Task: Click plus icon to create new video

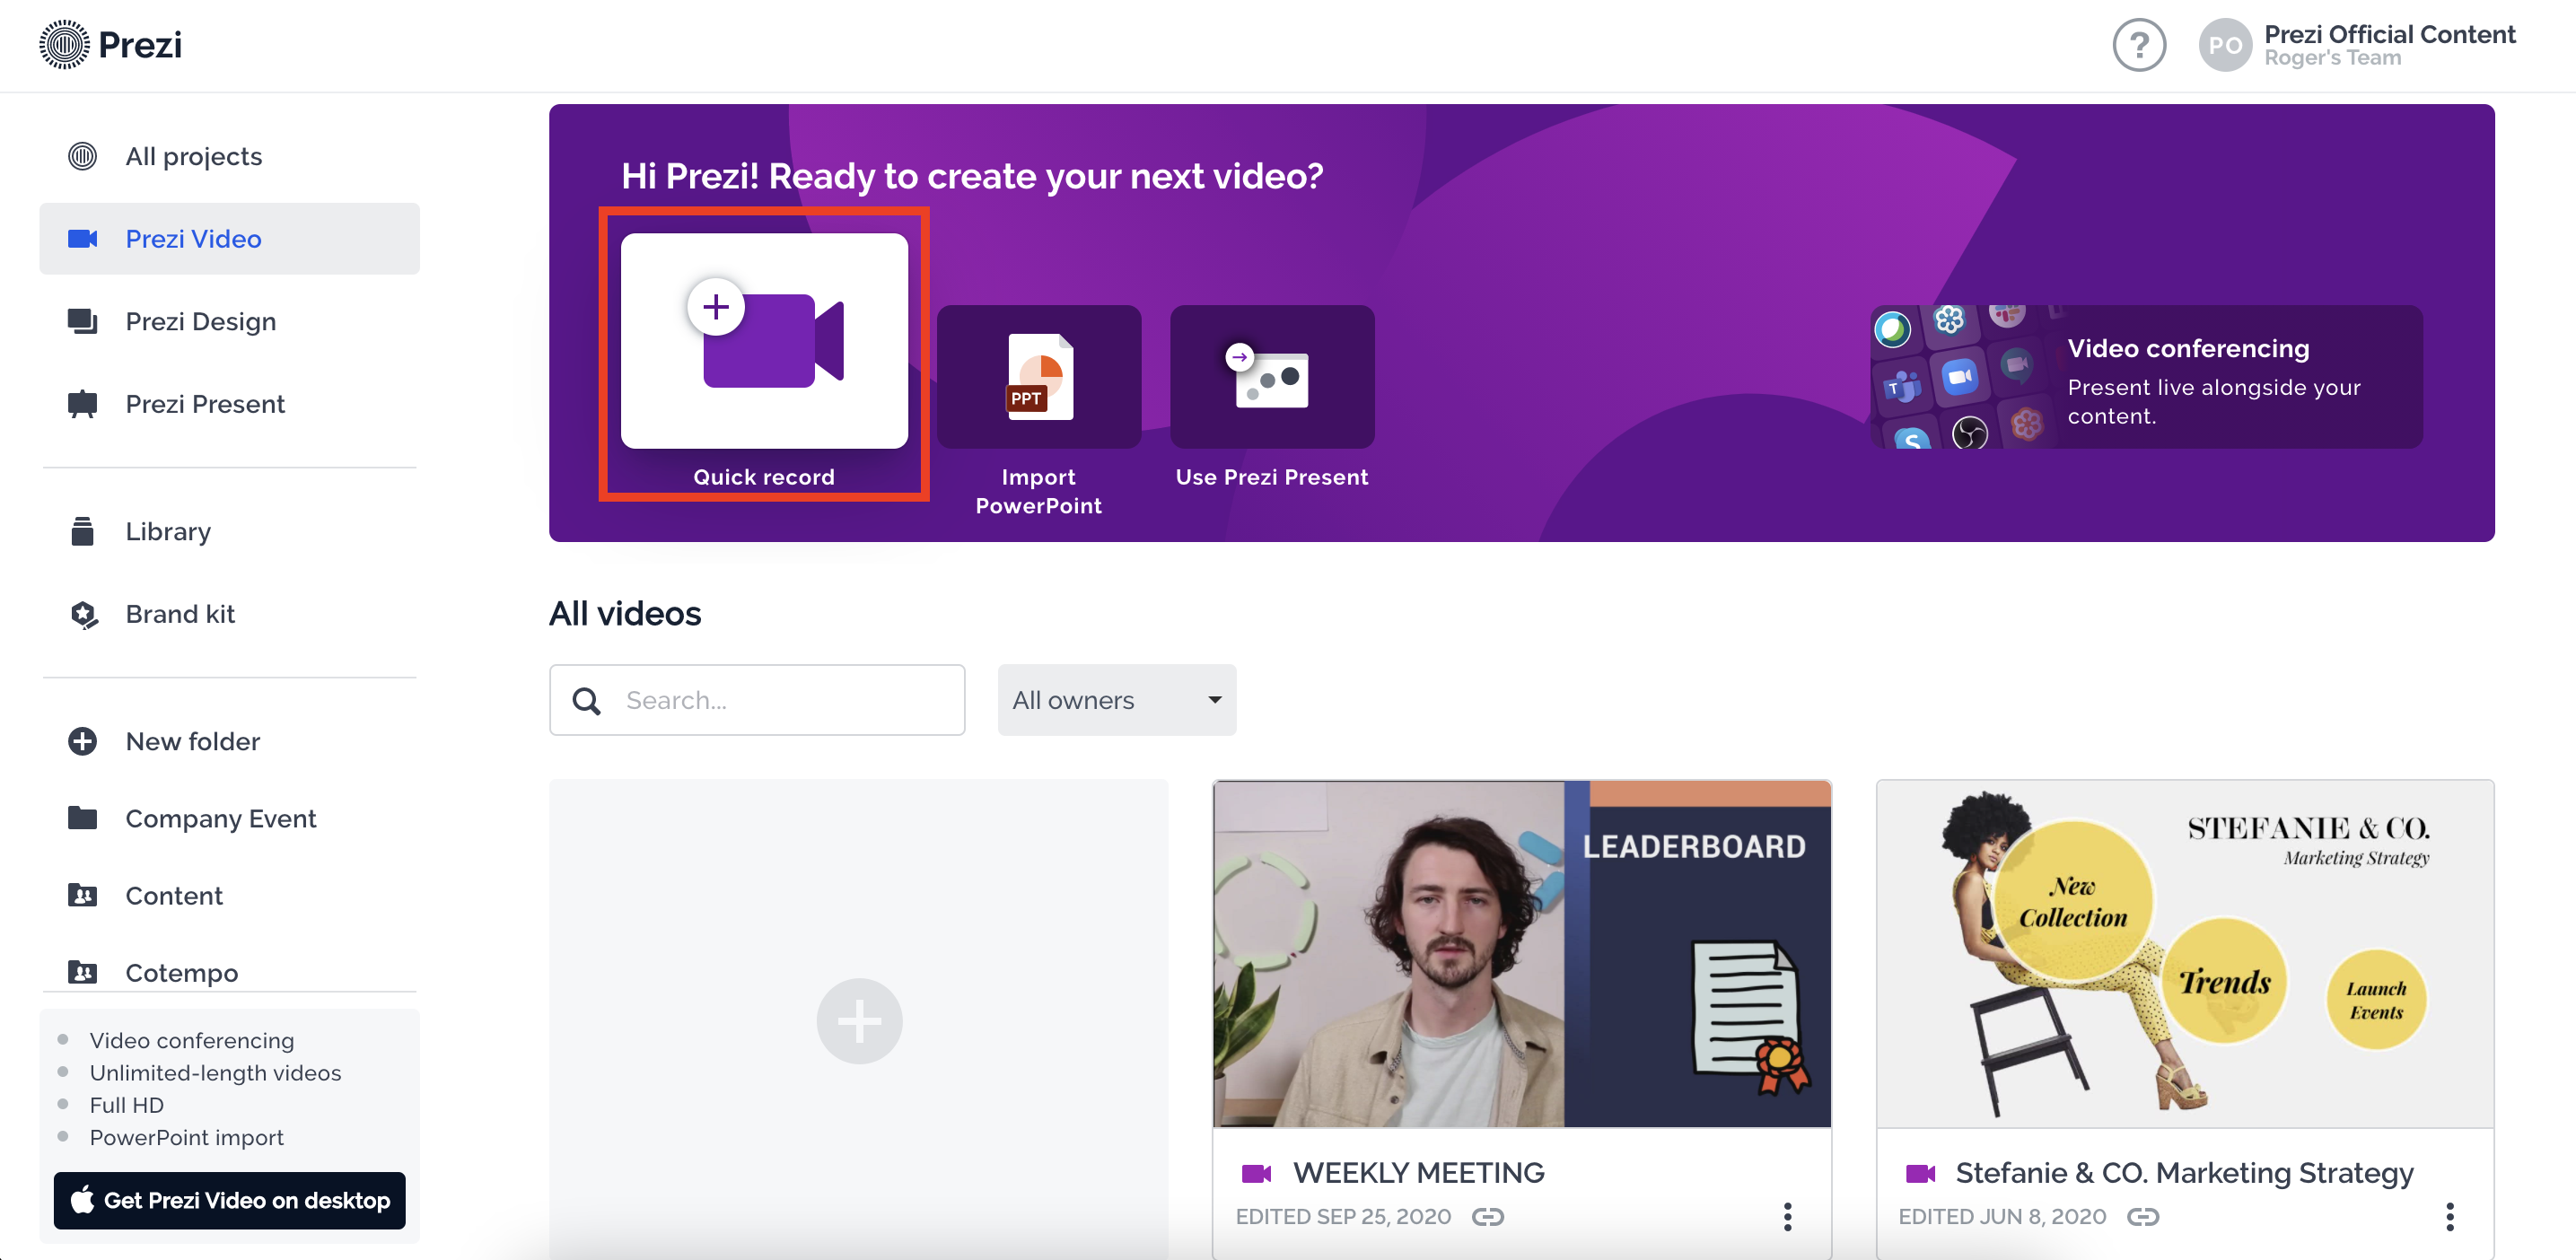Action: pos(859,1020)
